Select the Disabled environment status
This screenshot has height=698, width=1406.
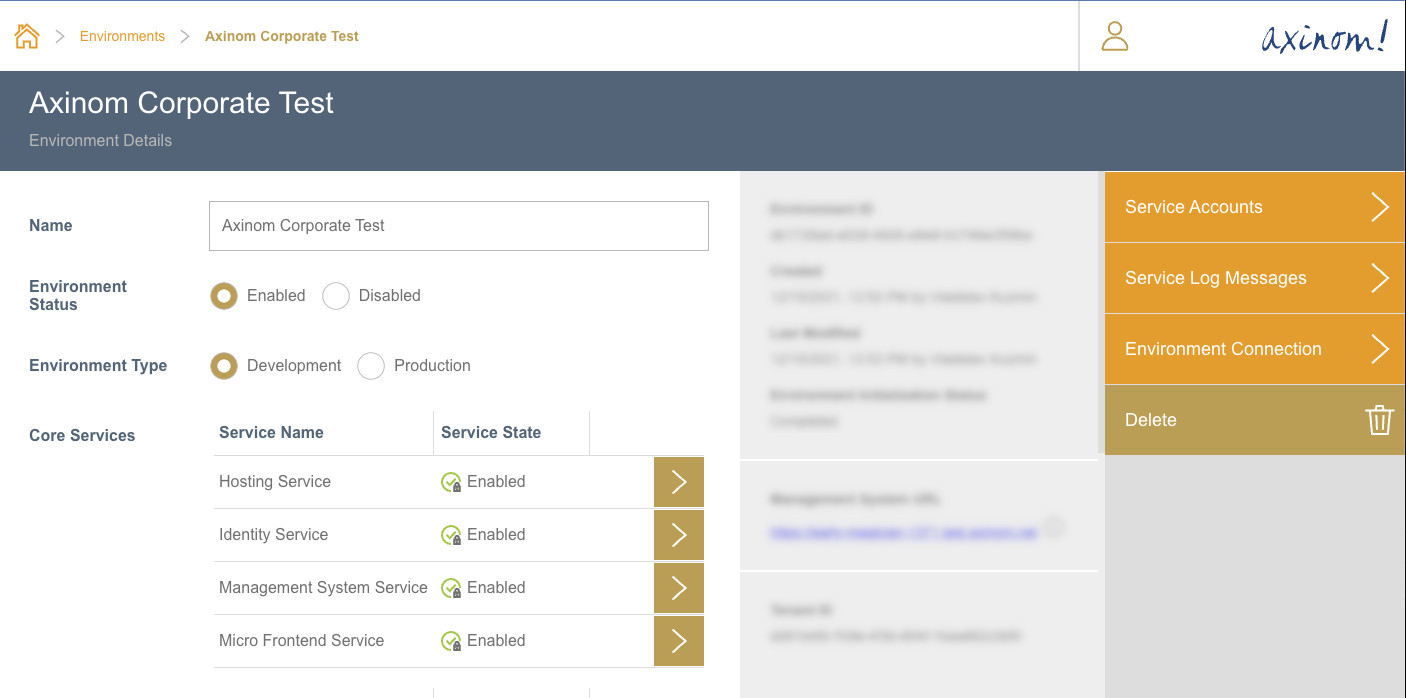coord(336,296)
